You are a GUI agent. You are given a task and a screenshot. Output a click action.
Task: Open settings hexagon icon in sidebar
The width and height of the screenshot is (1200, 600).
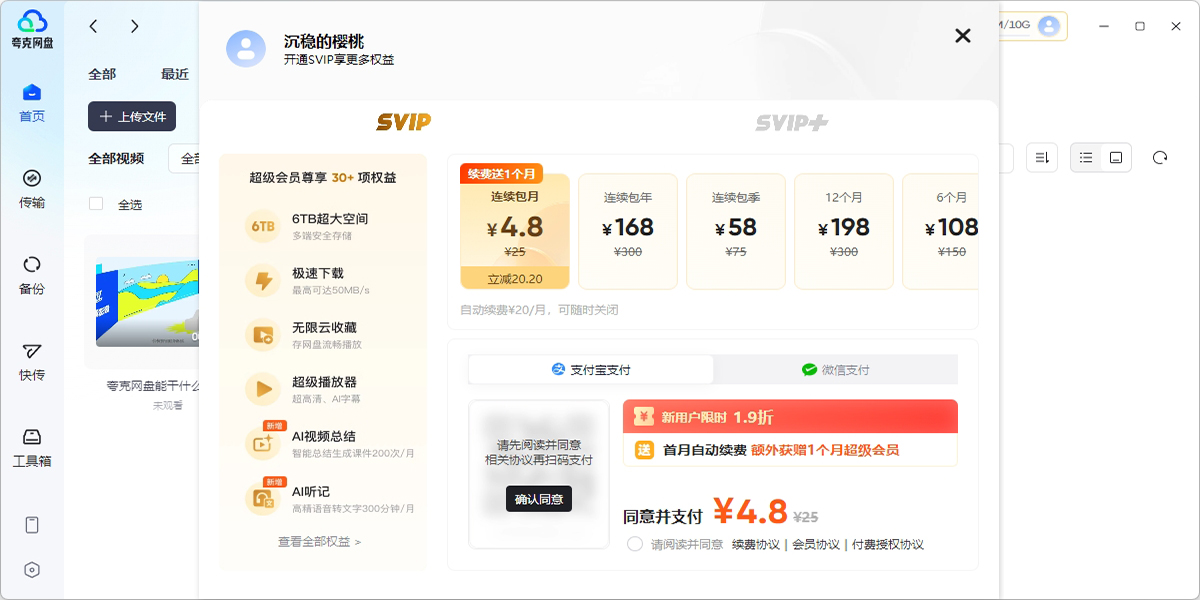tap(32, 570)
